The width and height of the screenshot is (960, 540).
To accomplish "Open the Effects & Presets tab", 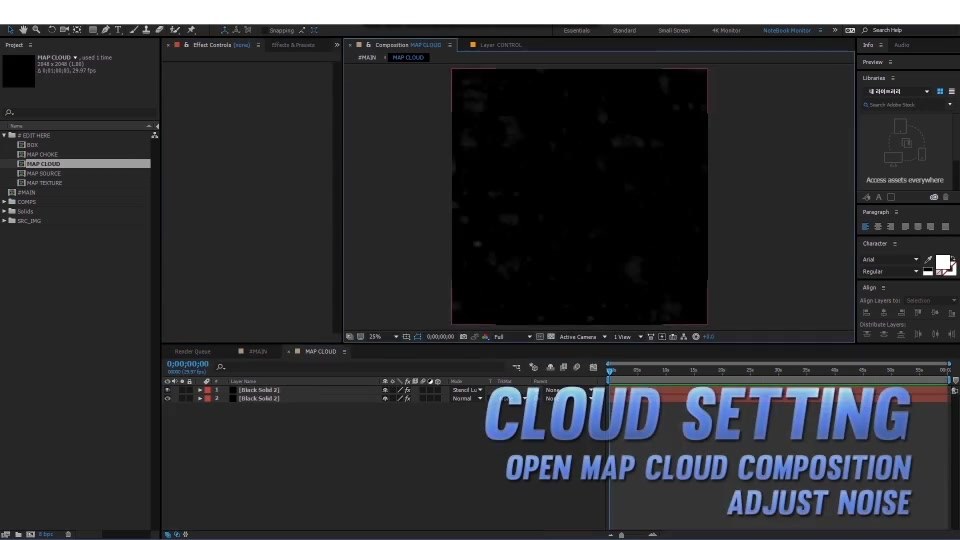I will (293, 45).
